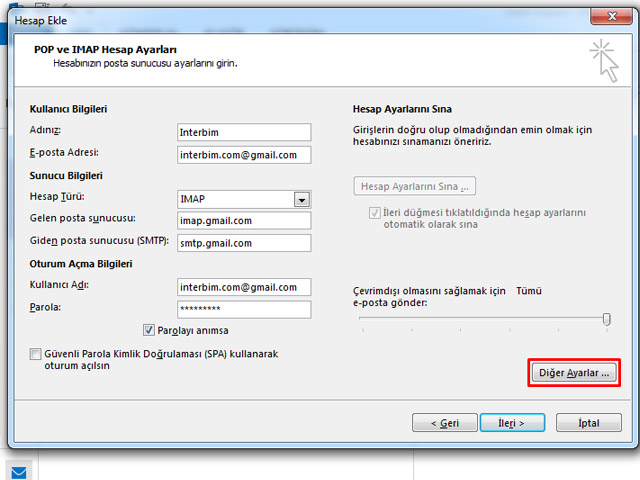Click the Kullanıcı Adı text box
Screen dimensions: 640x480
click(x=244, y=287)
